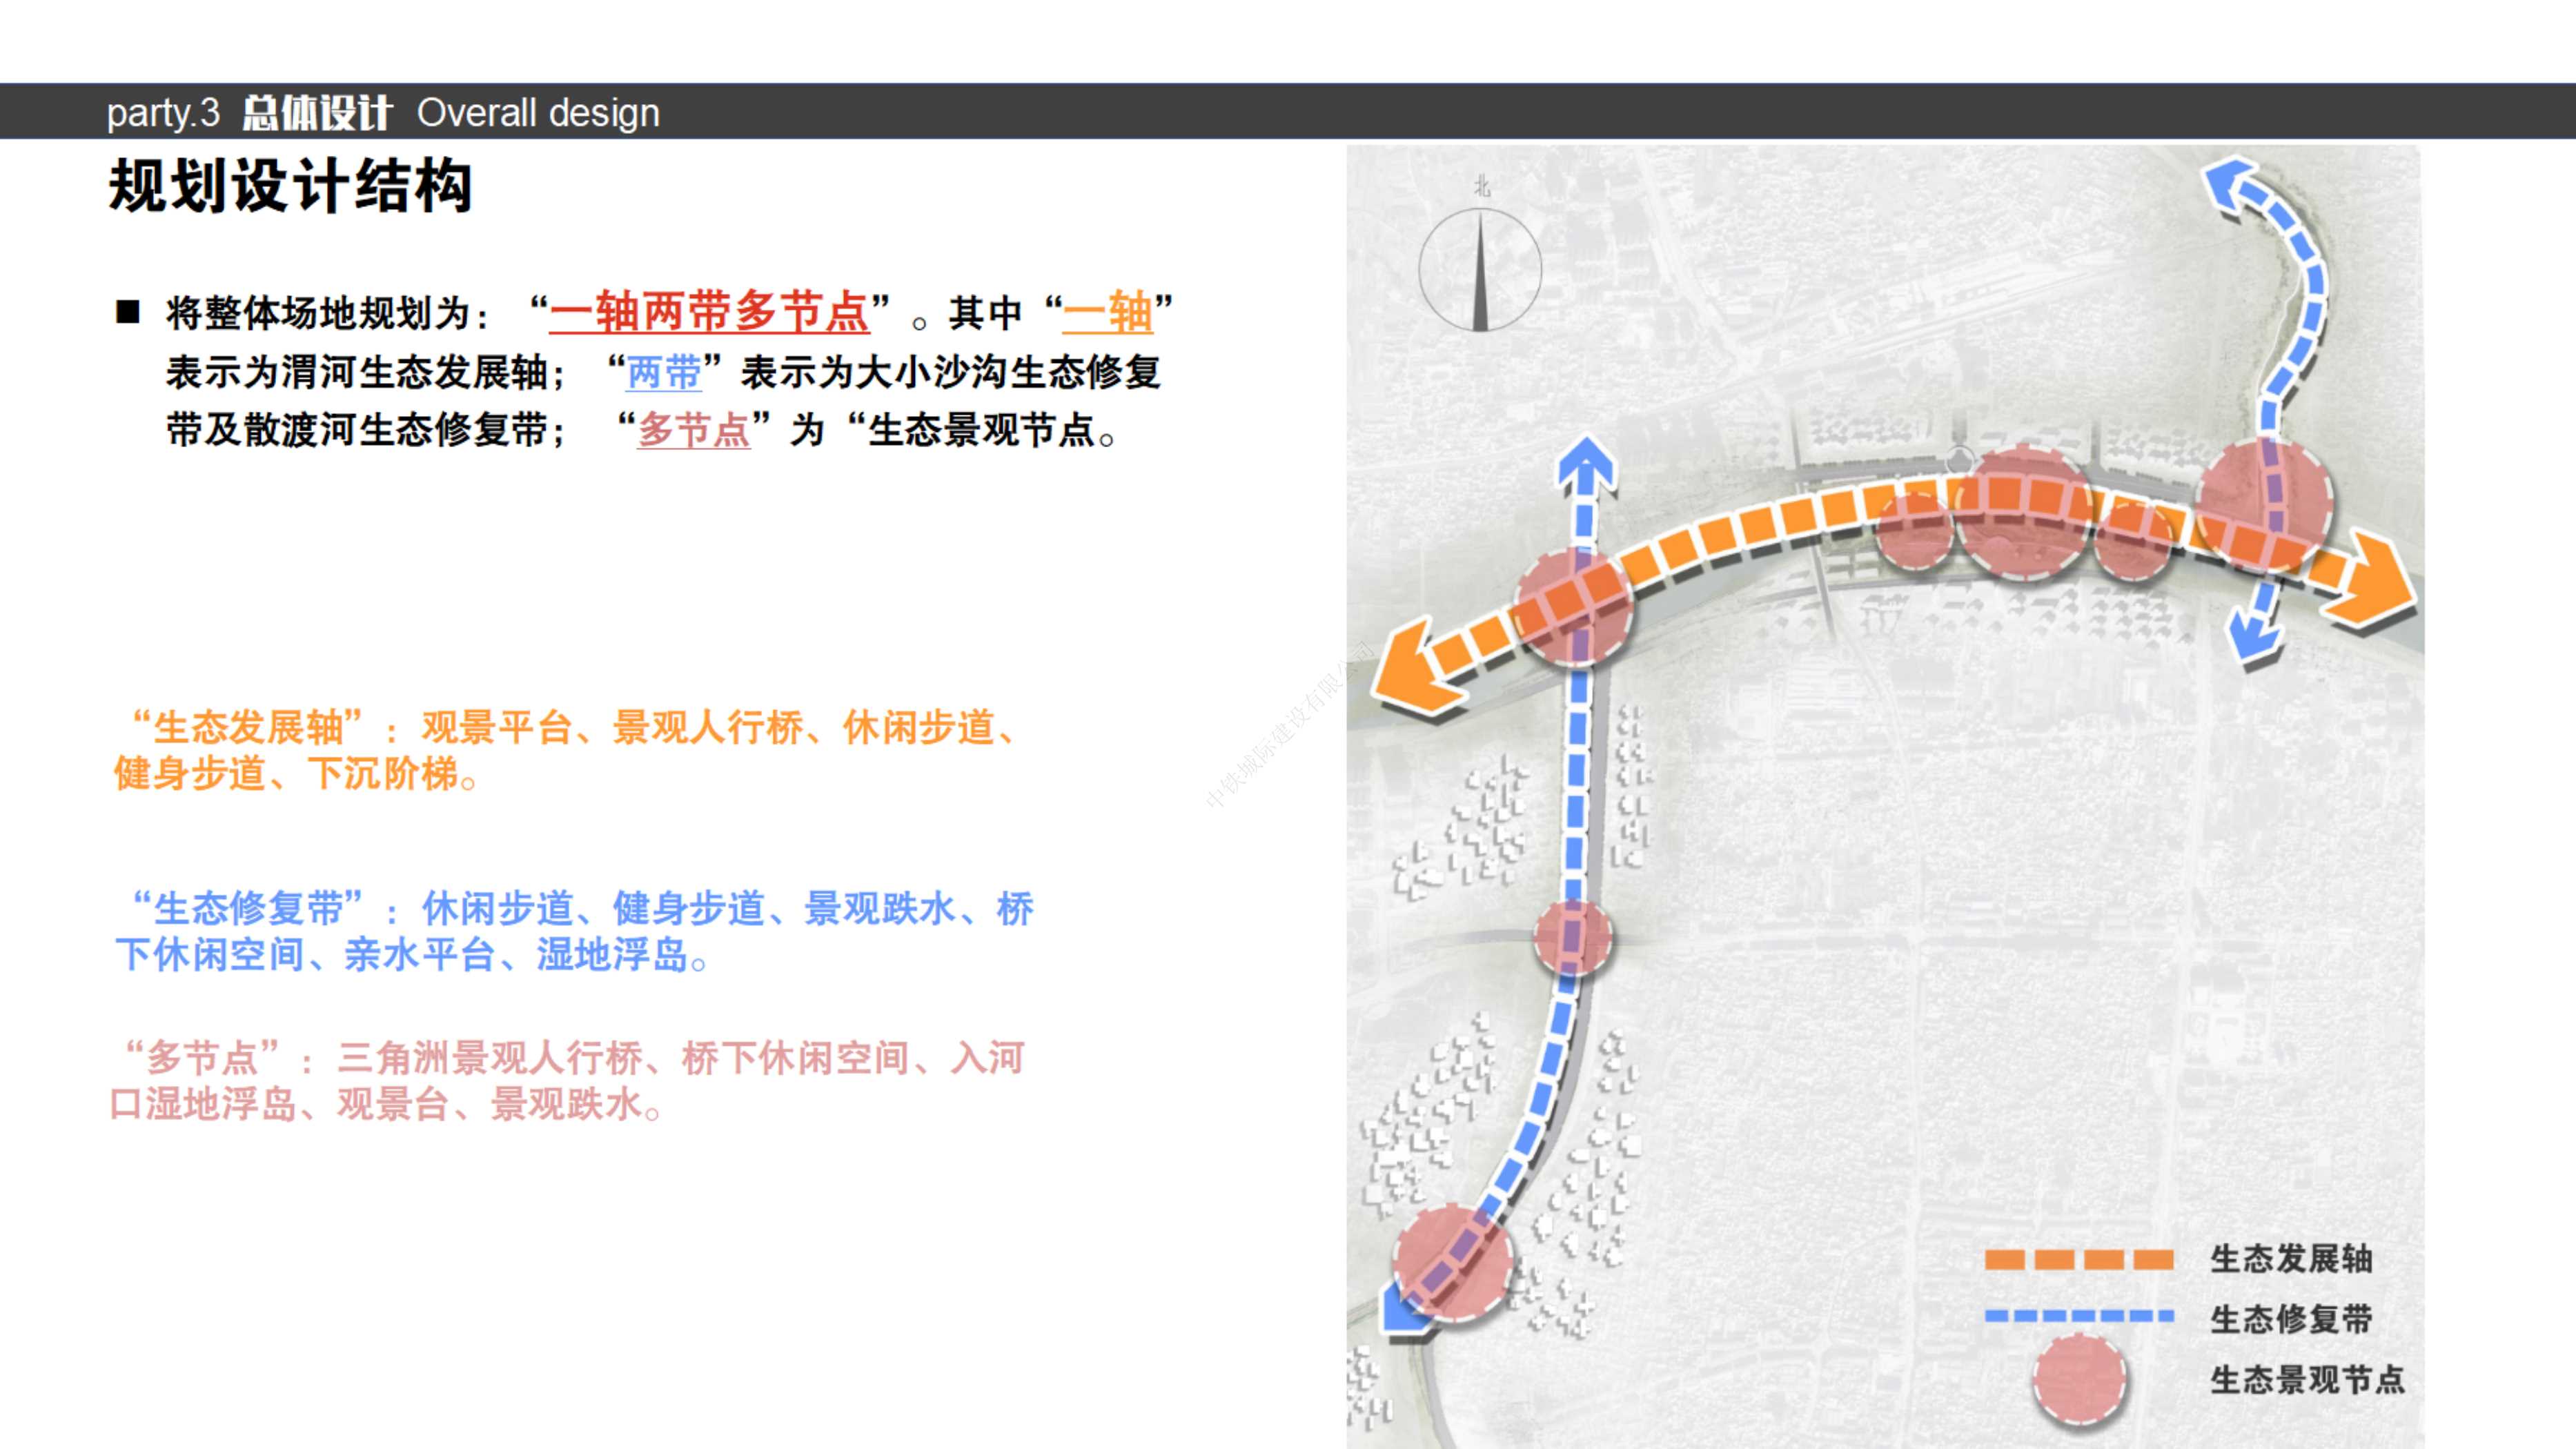
Task: Click the orange dashed line legend sample
Action: pos(2079,1259)
